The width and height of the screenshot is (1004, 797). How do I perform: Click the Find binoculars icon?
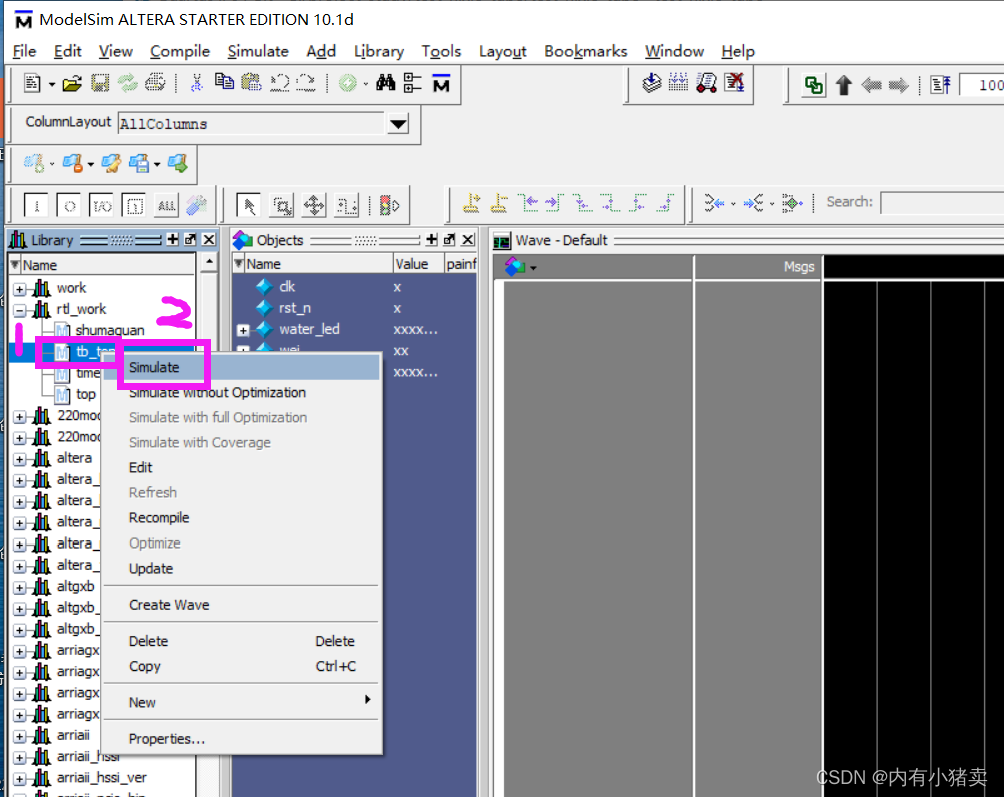[385, 83]
